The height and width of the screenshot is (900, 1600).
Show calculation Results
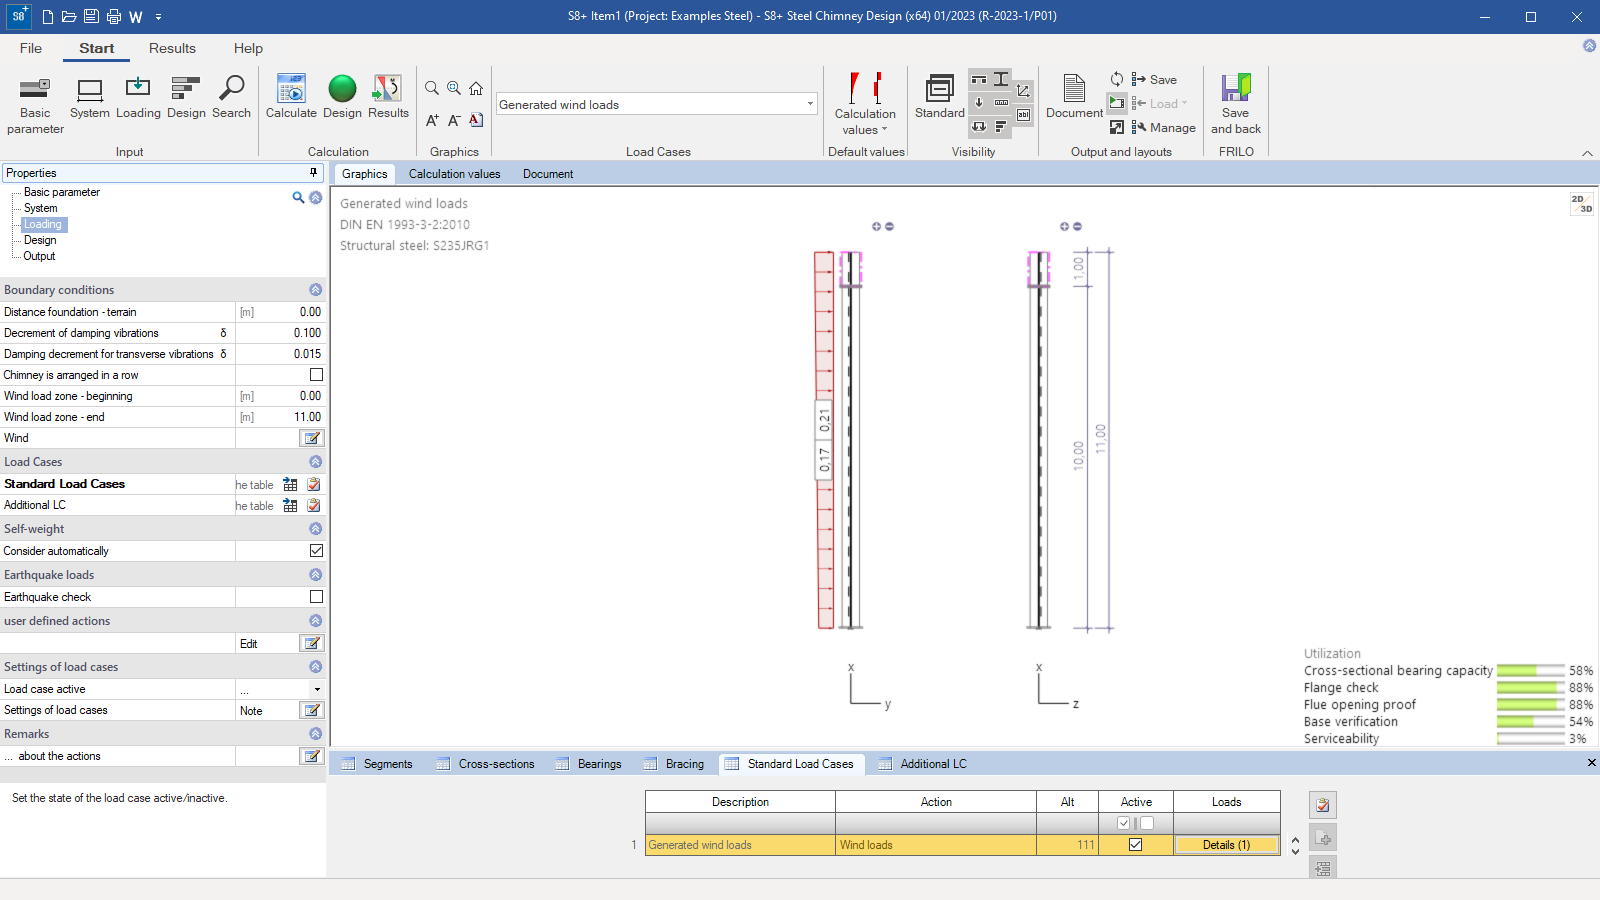click(x=388, y=98)
